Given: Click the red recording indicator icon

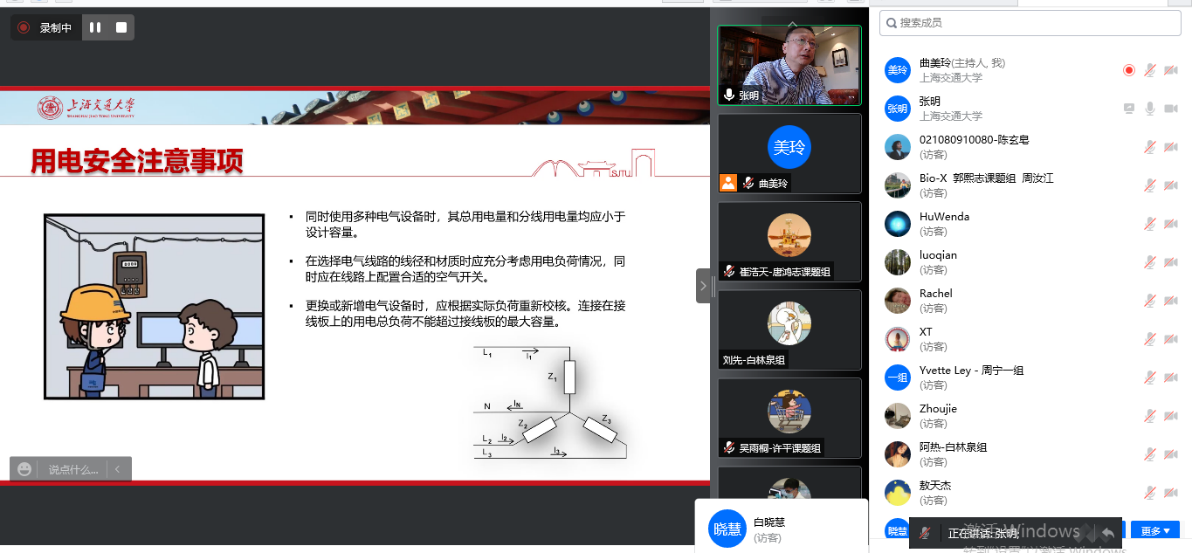Looking at the screenshot, I should [x=23, y=28].
